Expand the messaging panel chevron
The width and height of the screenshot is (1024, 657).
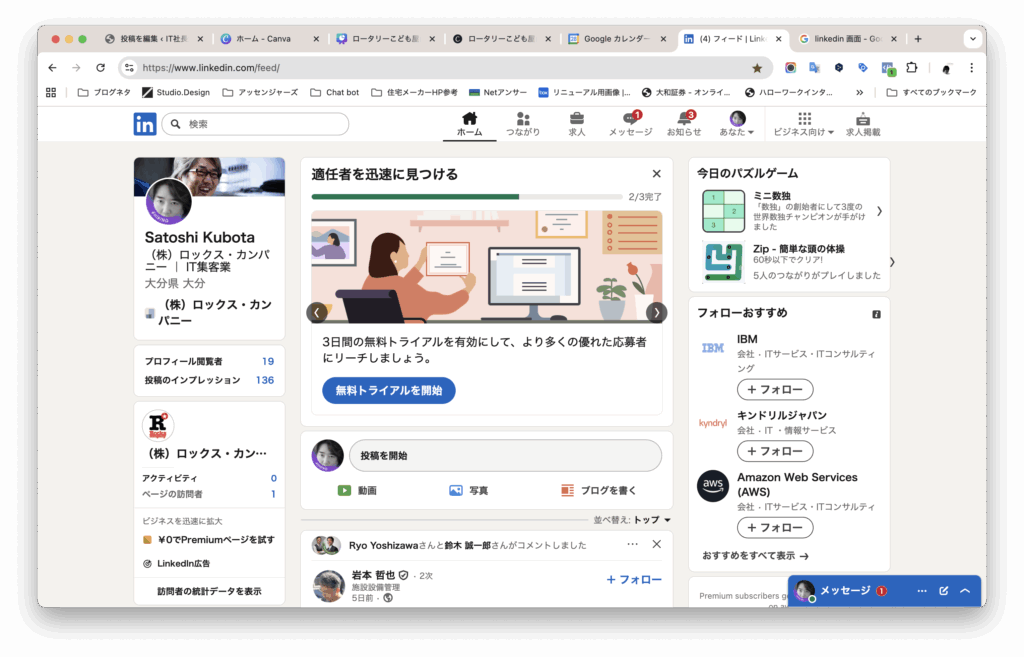(965, 591)
